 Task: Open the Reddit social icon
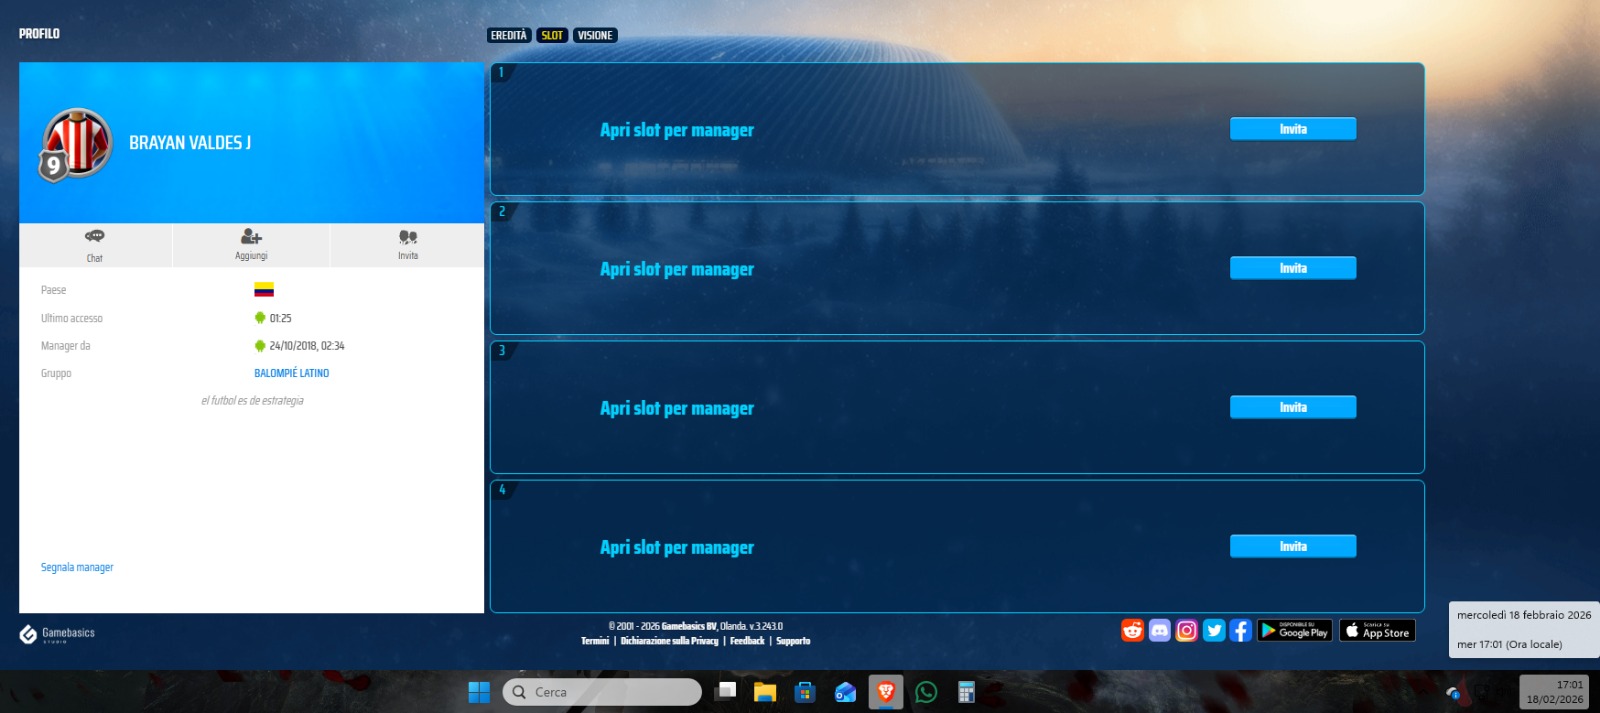pos(1132,630)
